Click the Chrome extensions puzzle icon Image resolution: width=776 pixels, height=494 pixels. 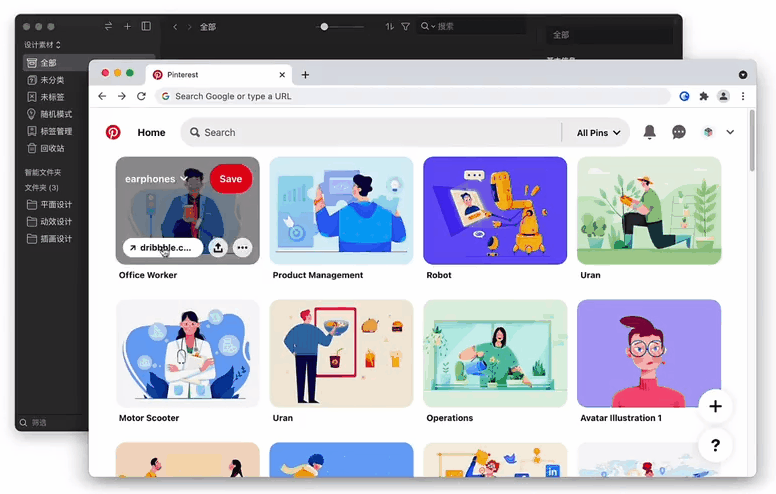click(x=704, y=96)
